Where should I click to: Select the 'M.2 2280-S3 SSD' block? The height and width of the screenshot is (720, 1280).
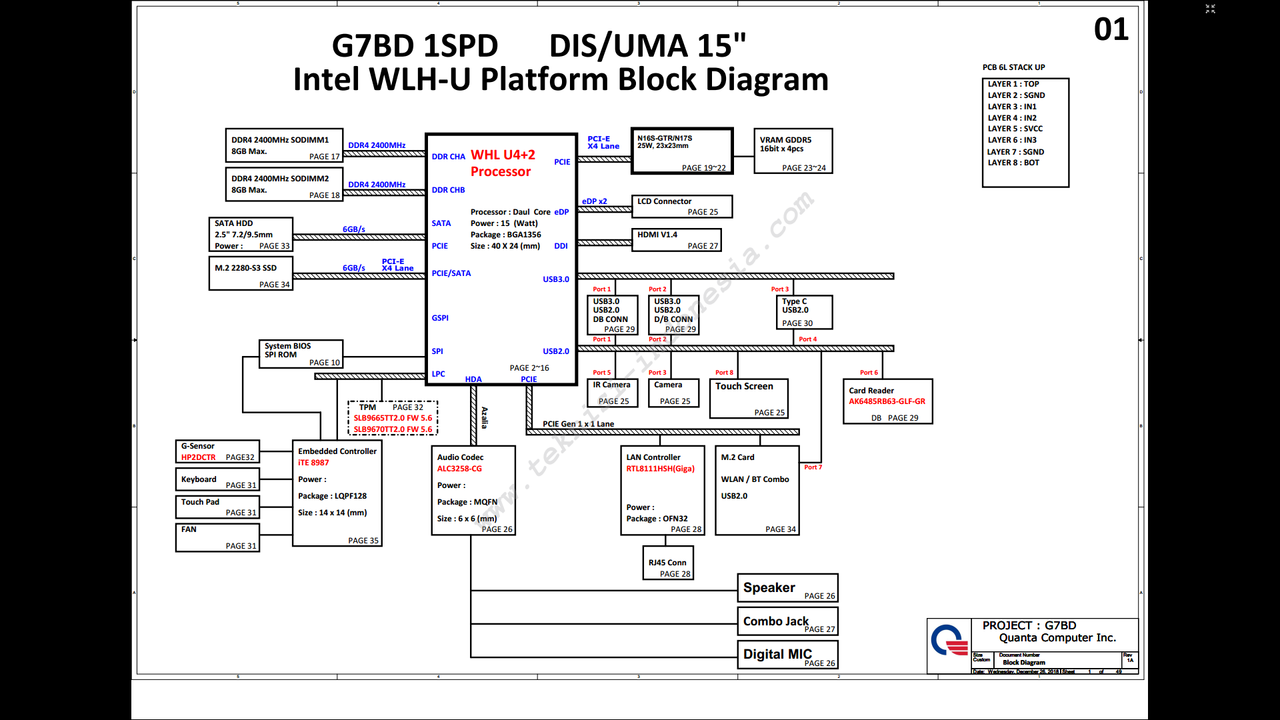(251, 273)
